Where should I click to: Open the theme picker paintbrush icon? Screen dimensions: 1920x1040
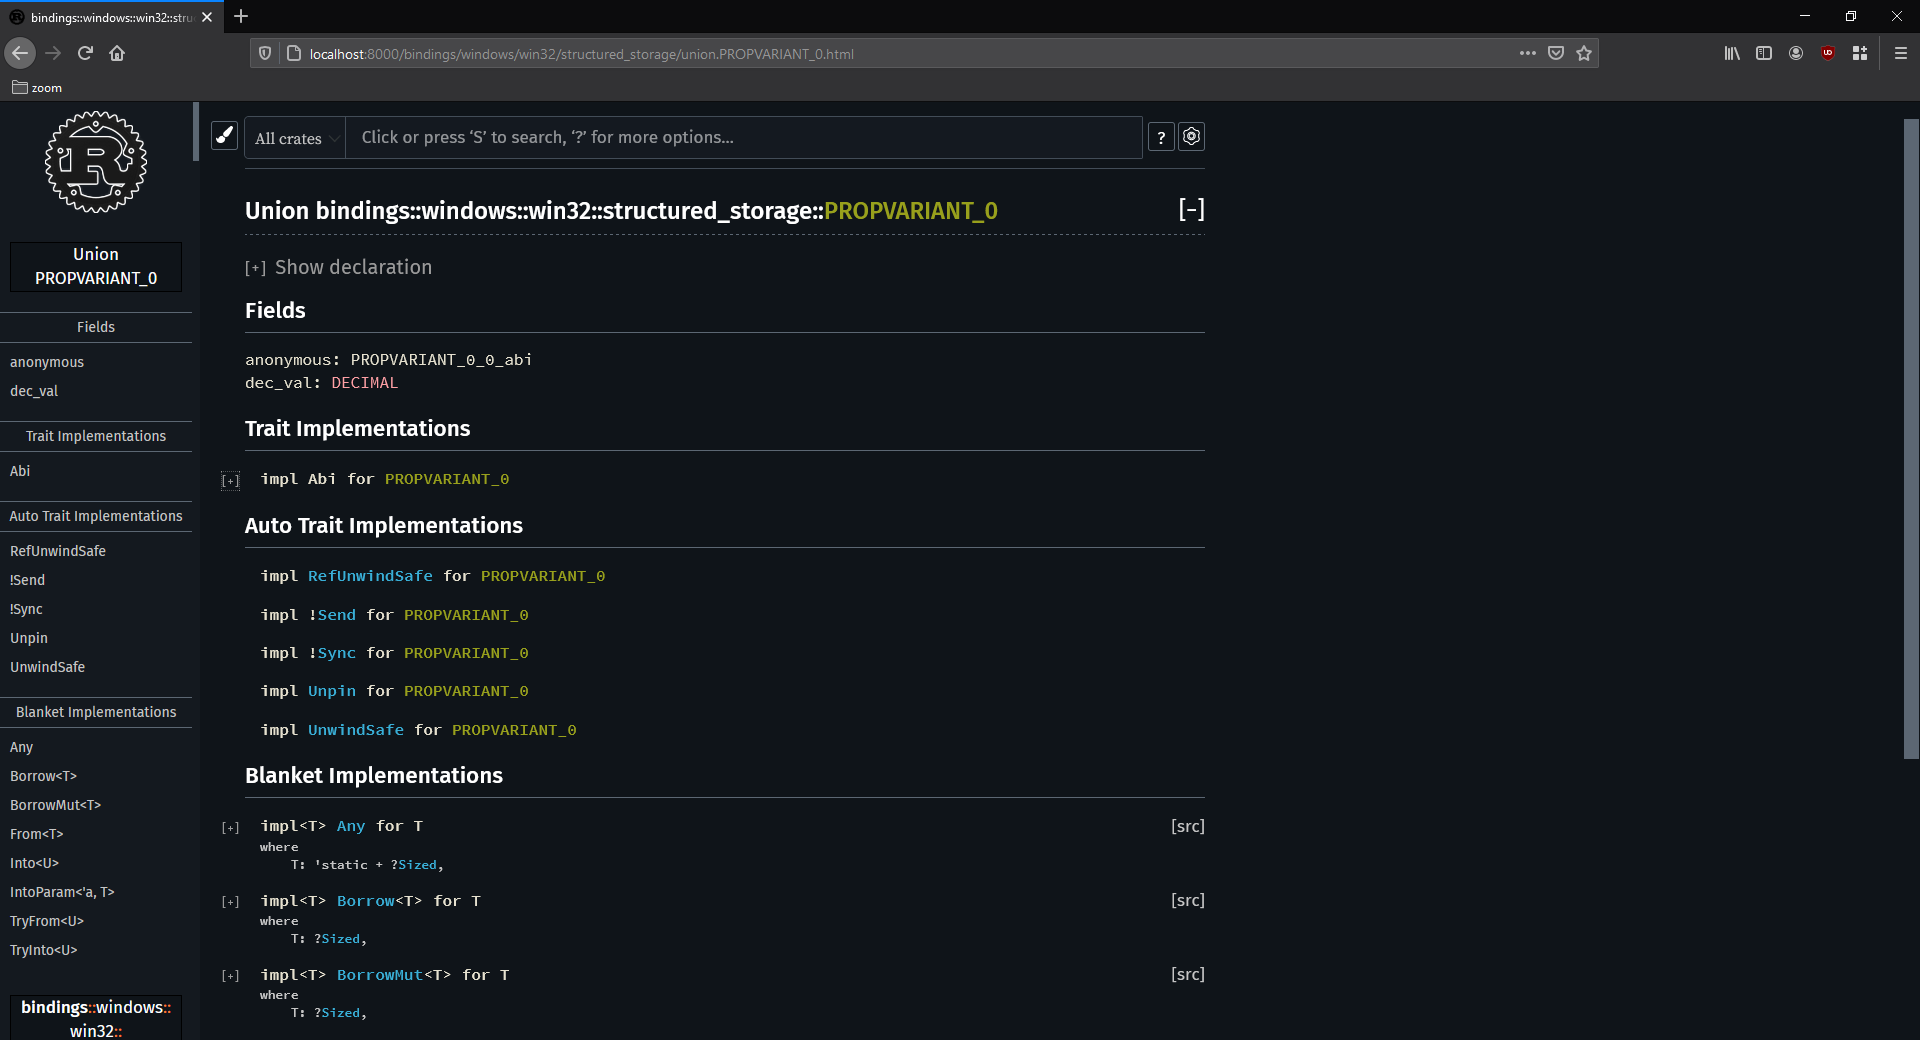pyautogui.click(x=225, y=135)
